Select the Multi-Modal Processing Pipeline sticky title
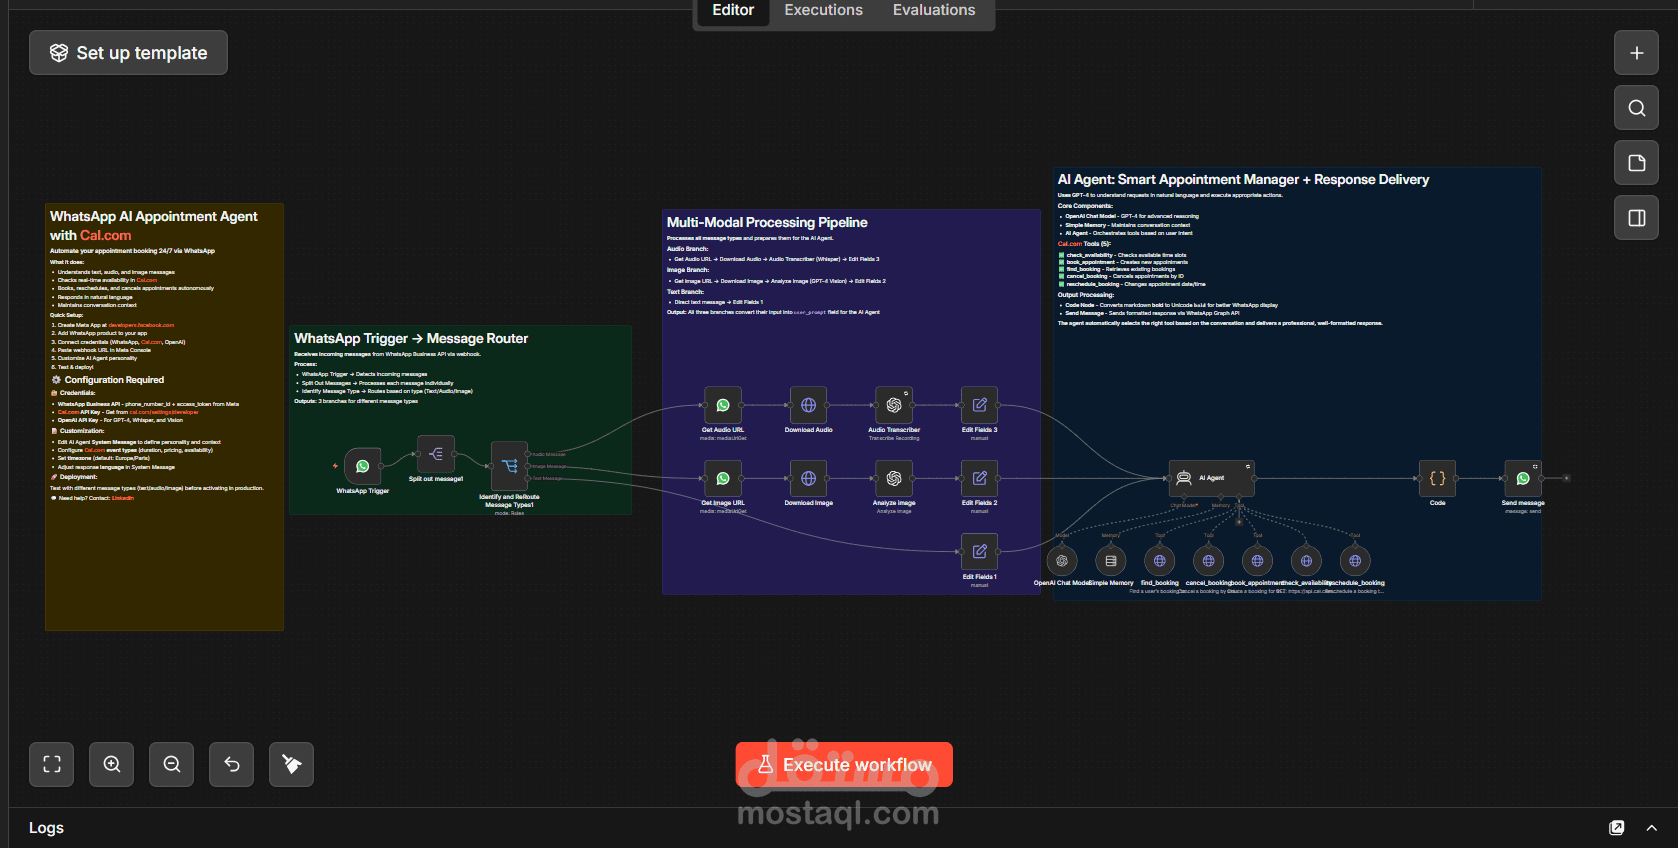 (767, 222)
